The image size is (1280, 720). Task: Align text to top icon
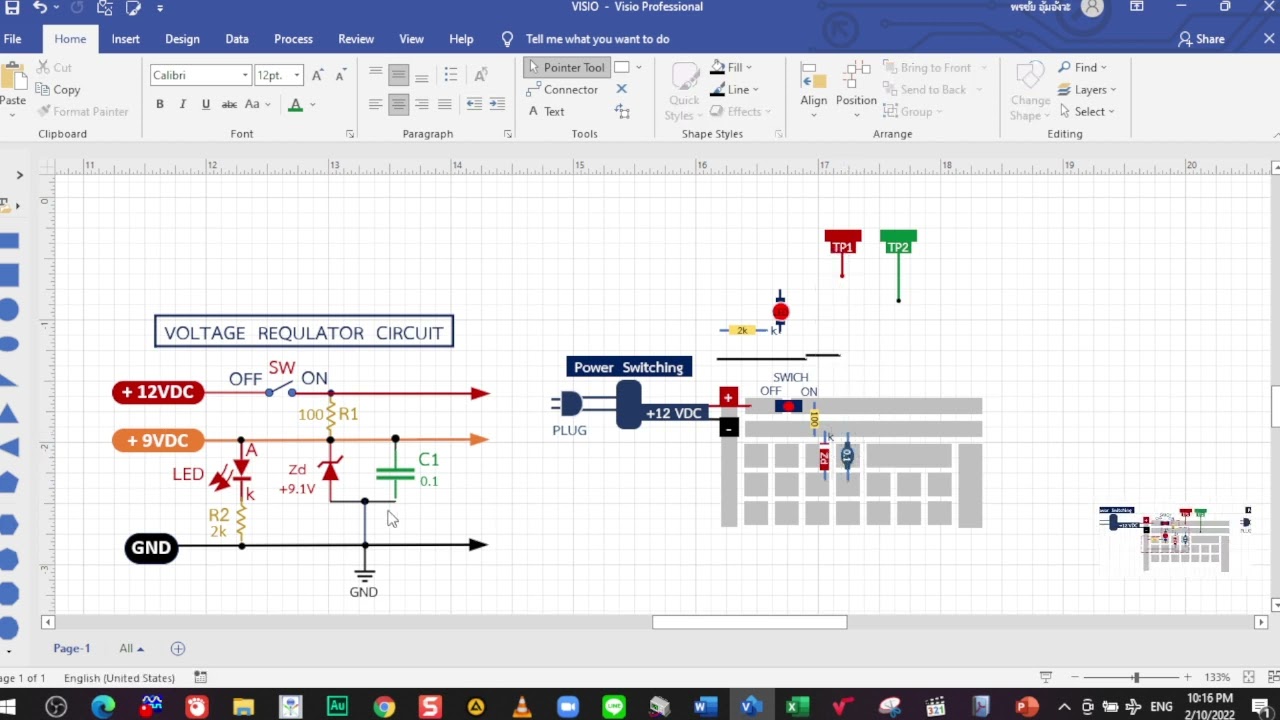click(x=376, y=75)
